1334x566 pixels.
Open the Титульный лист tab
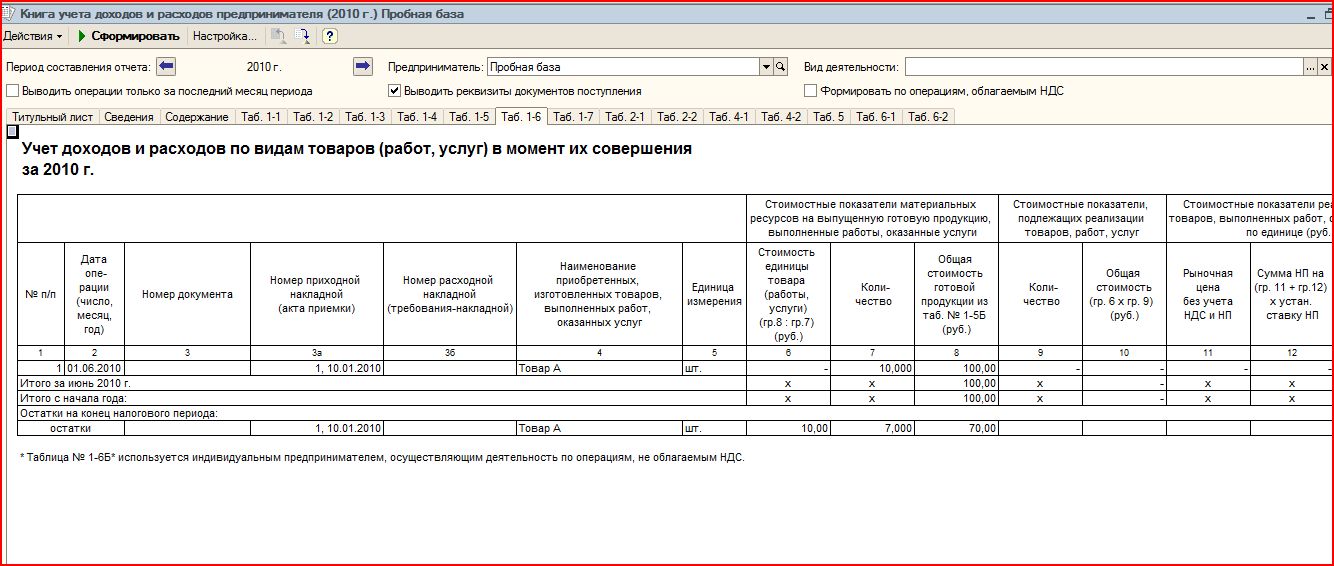click(x=52, y=117)
